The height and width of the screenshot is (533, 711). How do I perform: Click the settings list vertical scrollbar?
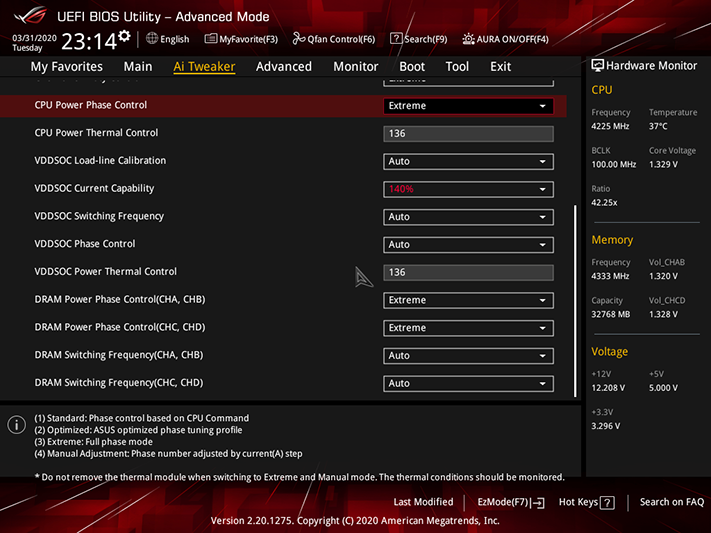(575, 301)
